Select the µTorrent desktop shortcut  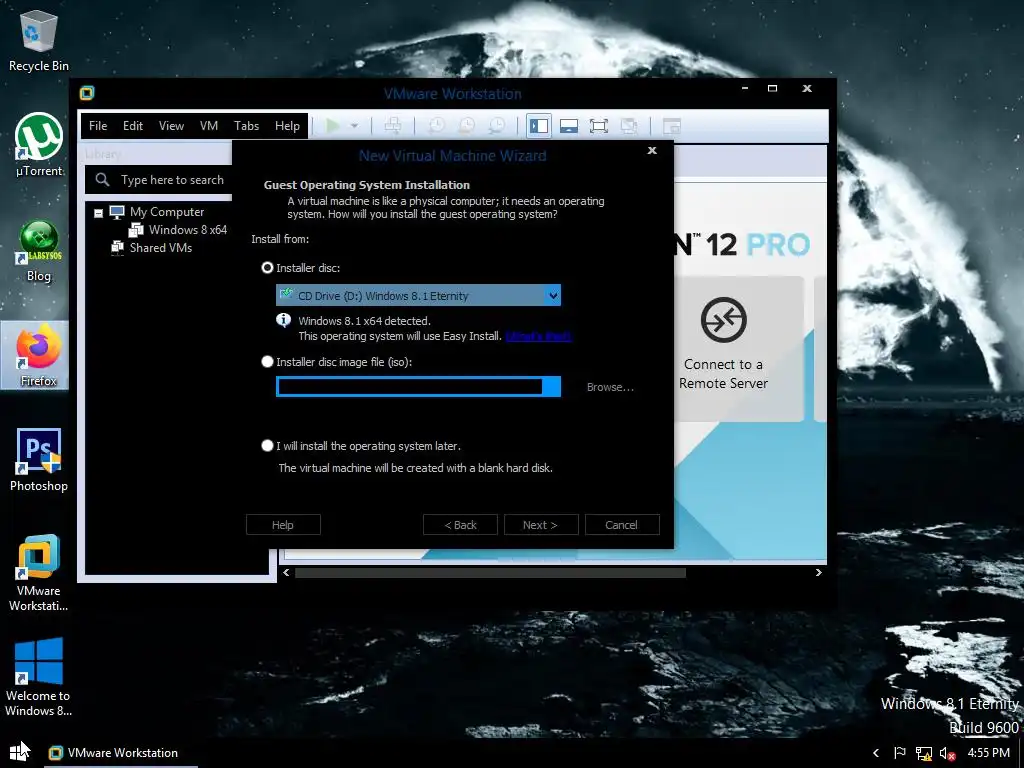click(39, 145)
